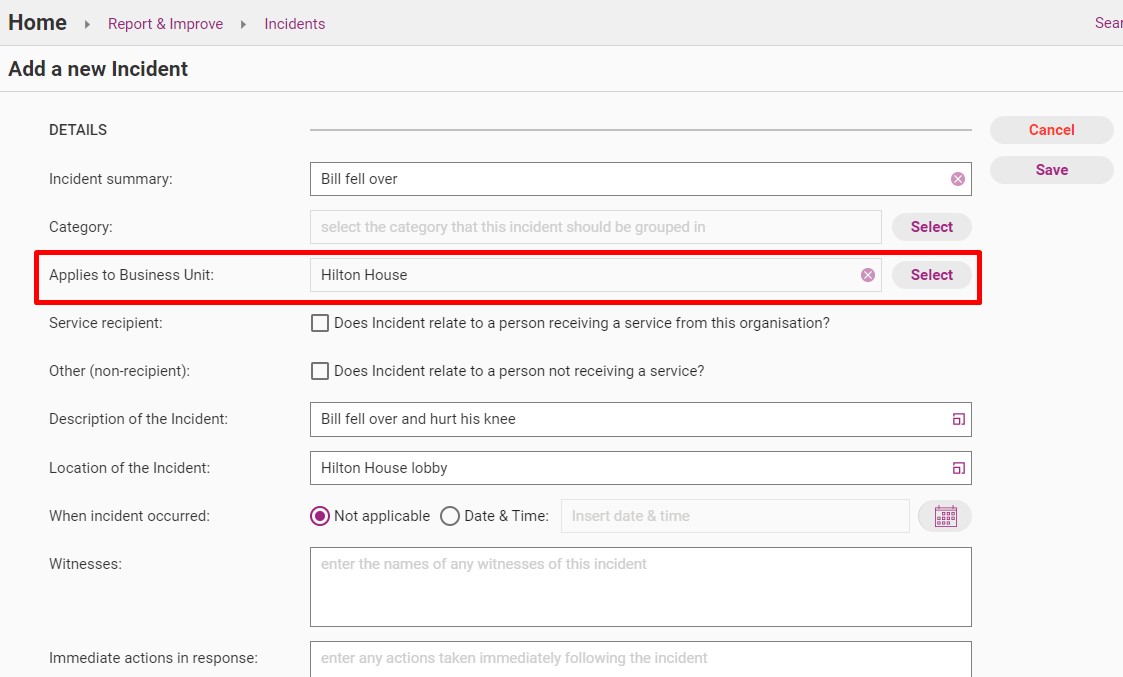Screen dimensions: 1123x677
Task: Choose the Date & Time radio option
Action: pos(450,516)
